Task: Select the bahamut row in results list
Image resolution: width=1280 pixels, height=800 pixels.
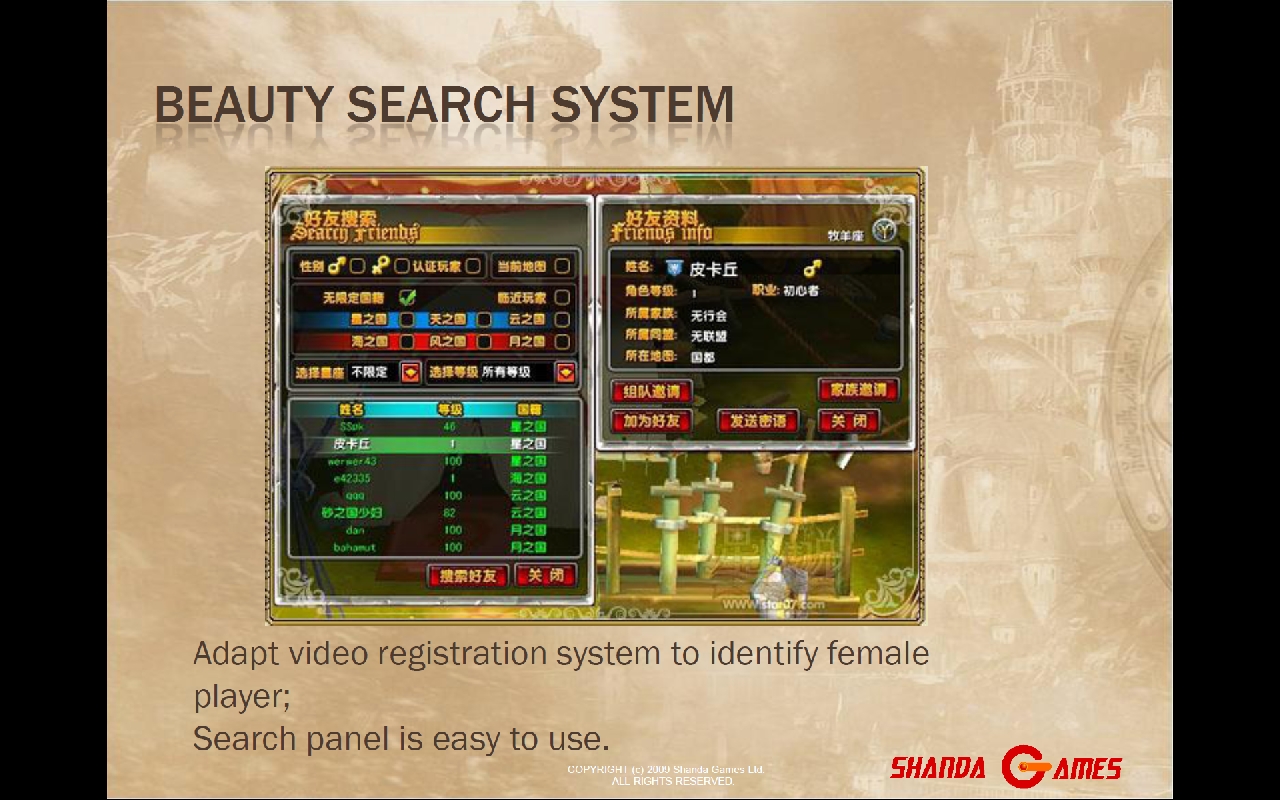Action: click(353, 547)
